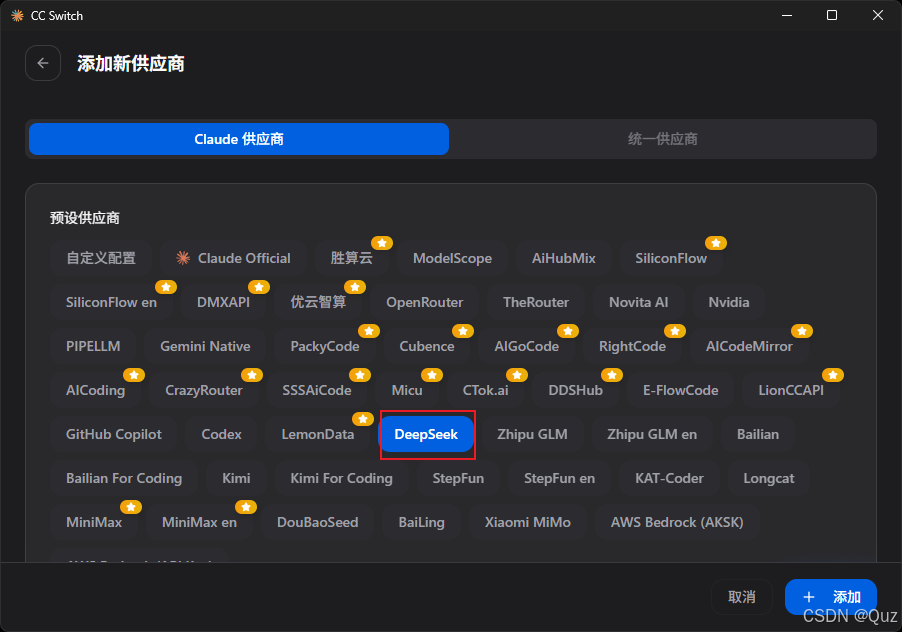The height and width of the screenshot is (632, 902).
Task: Pick Kimi For Coding preset
Action: click(x=341, y=478)
